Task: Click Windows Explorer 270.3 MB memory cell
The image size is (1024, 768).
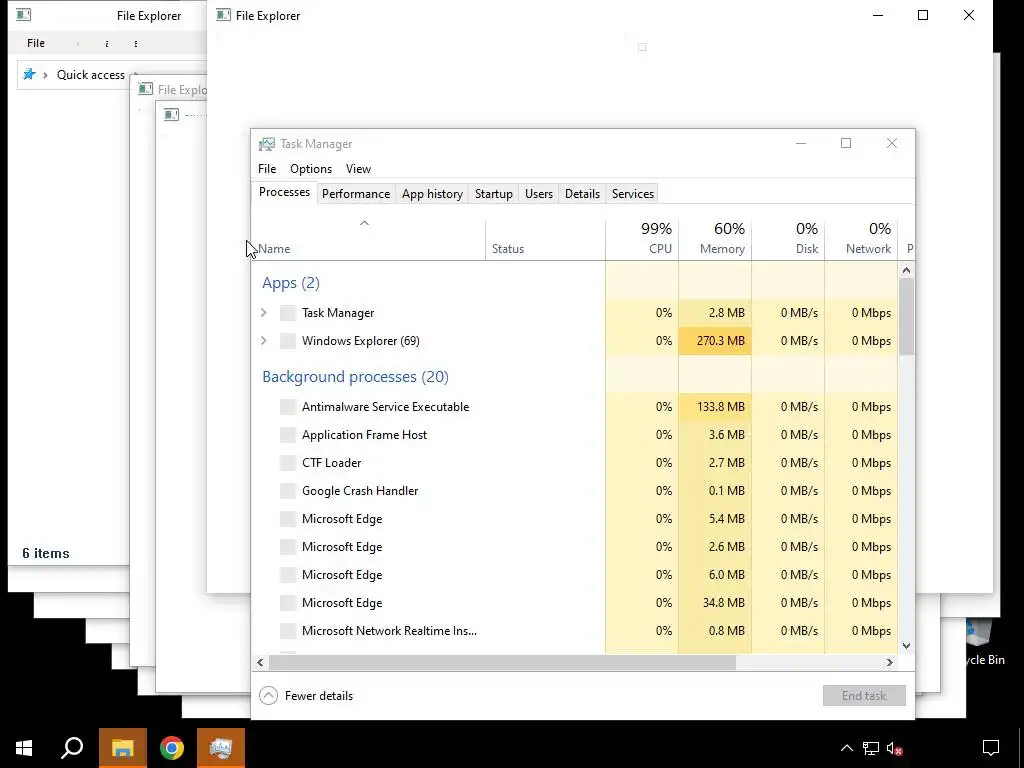Action: (715, 341)
